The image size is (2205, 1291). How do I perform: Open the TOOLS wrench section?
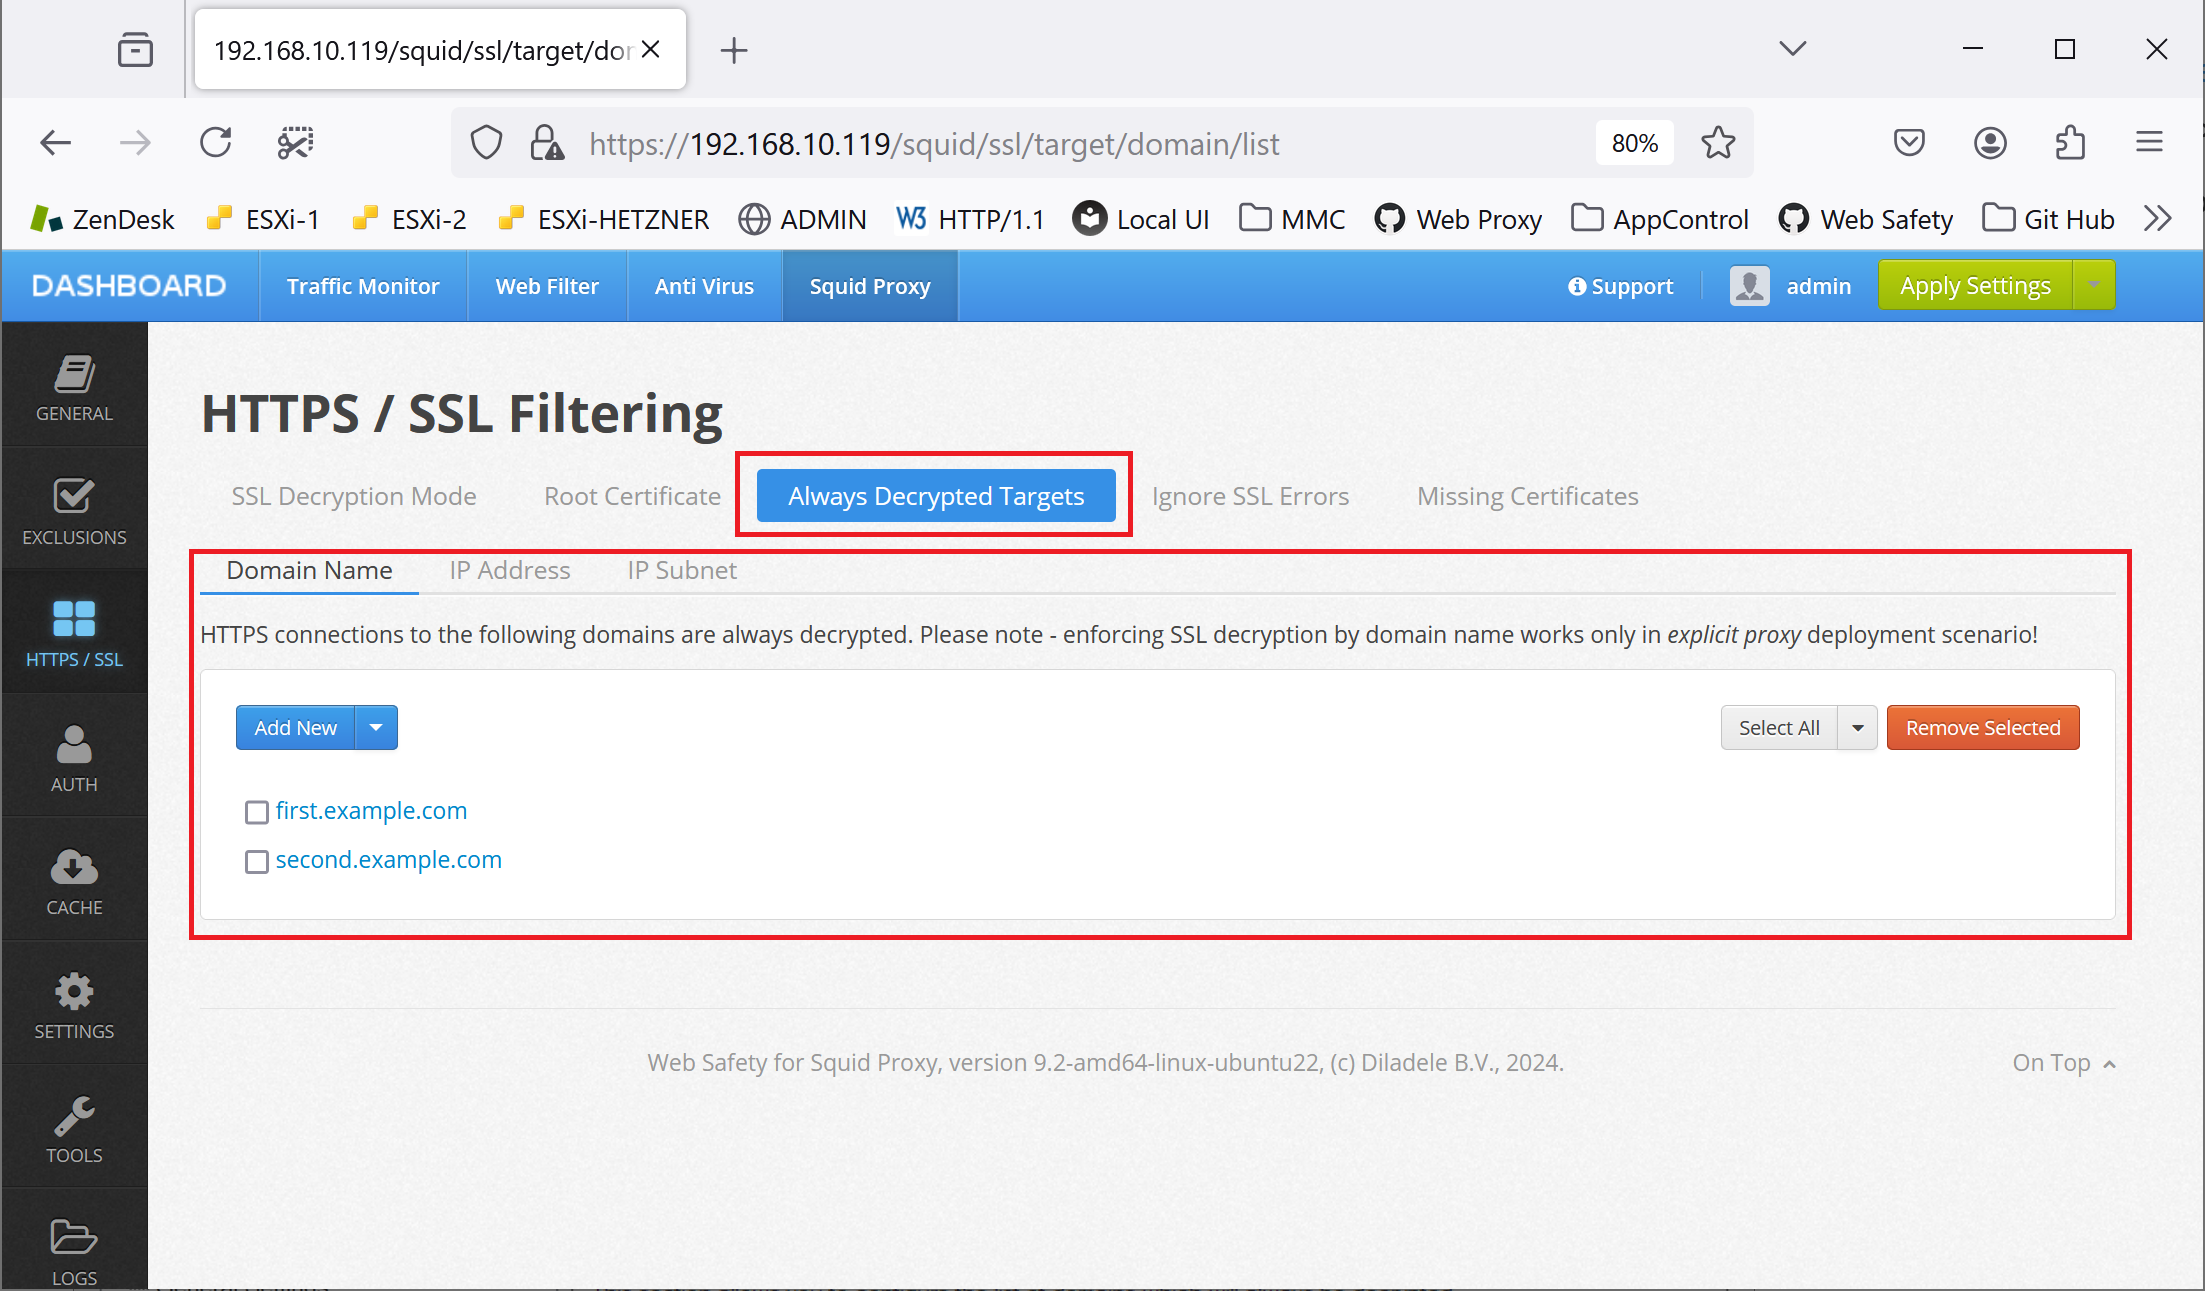(74, 1128)
